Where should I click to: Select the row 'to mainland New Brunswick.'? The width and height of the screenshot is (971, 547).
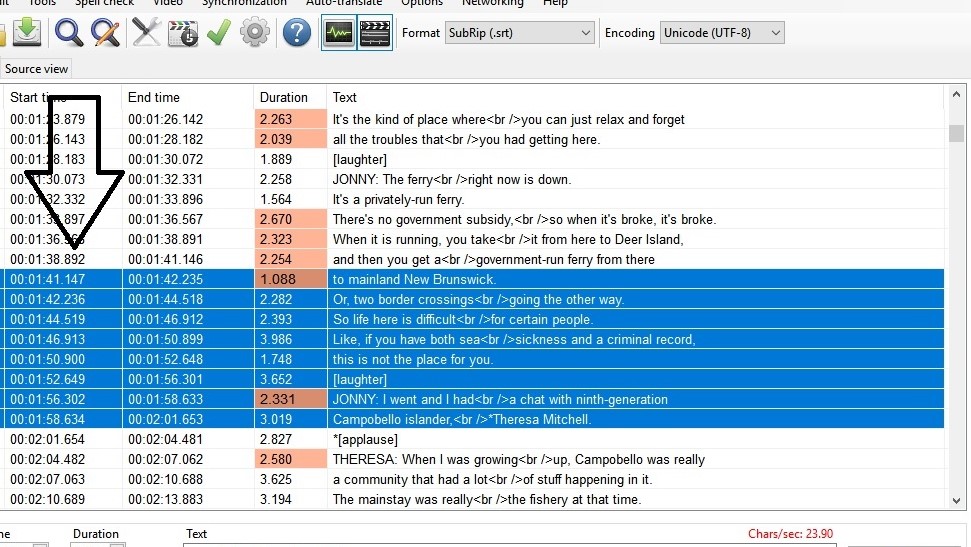474,279
